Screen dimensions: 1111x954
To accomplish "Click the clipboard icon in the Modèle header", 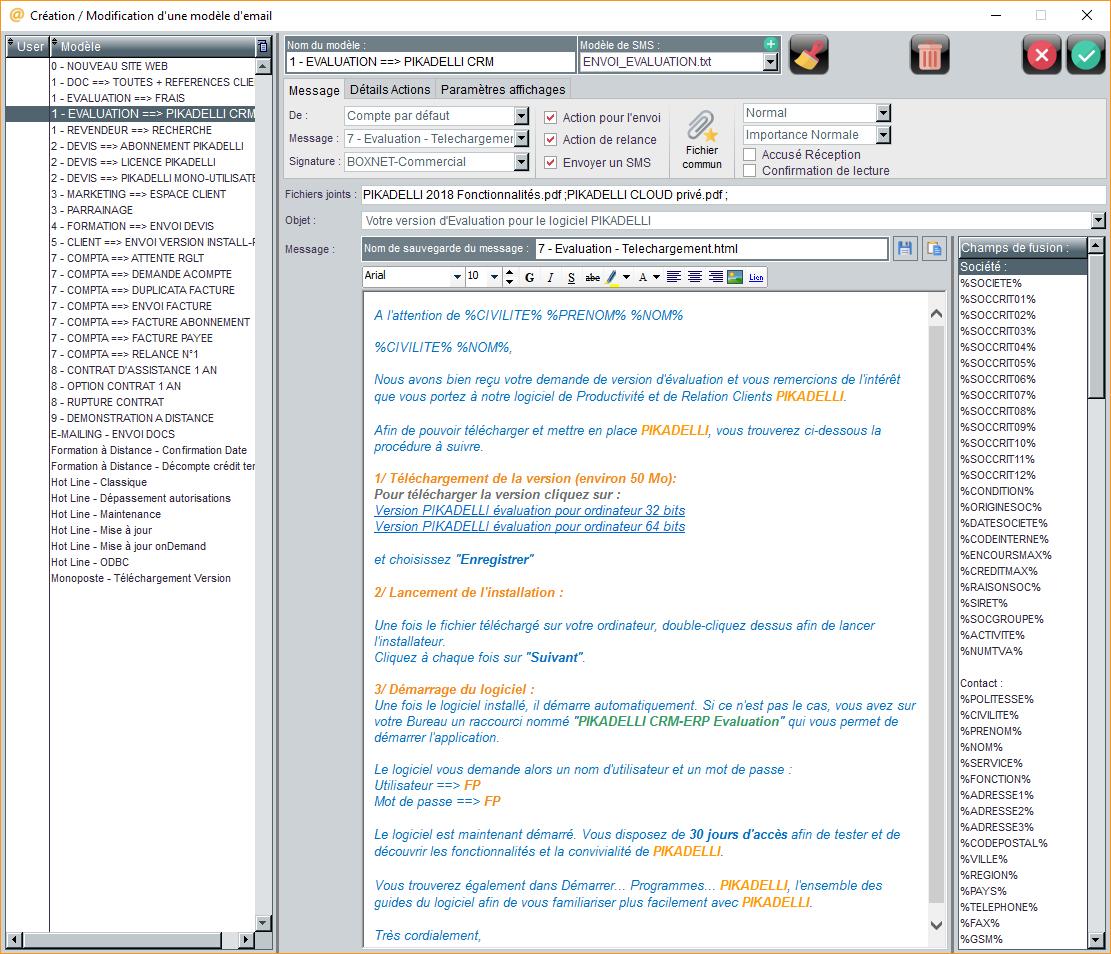I will coord(262,46).
